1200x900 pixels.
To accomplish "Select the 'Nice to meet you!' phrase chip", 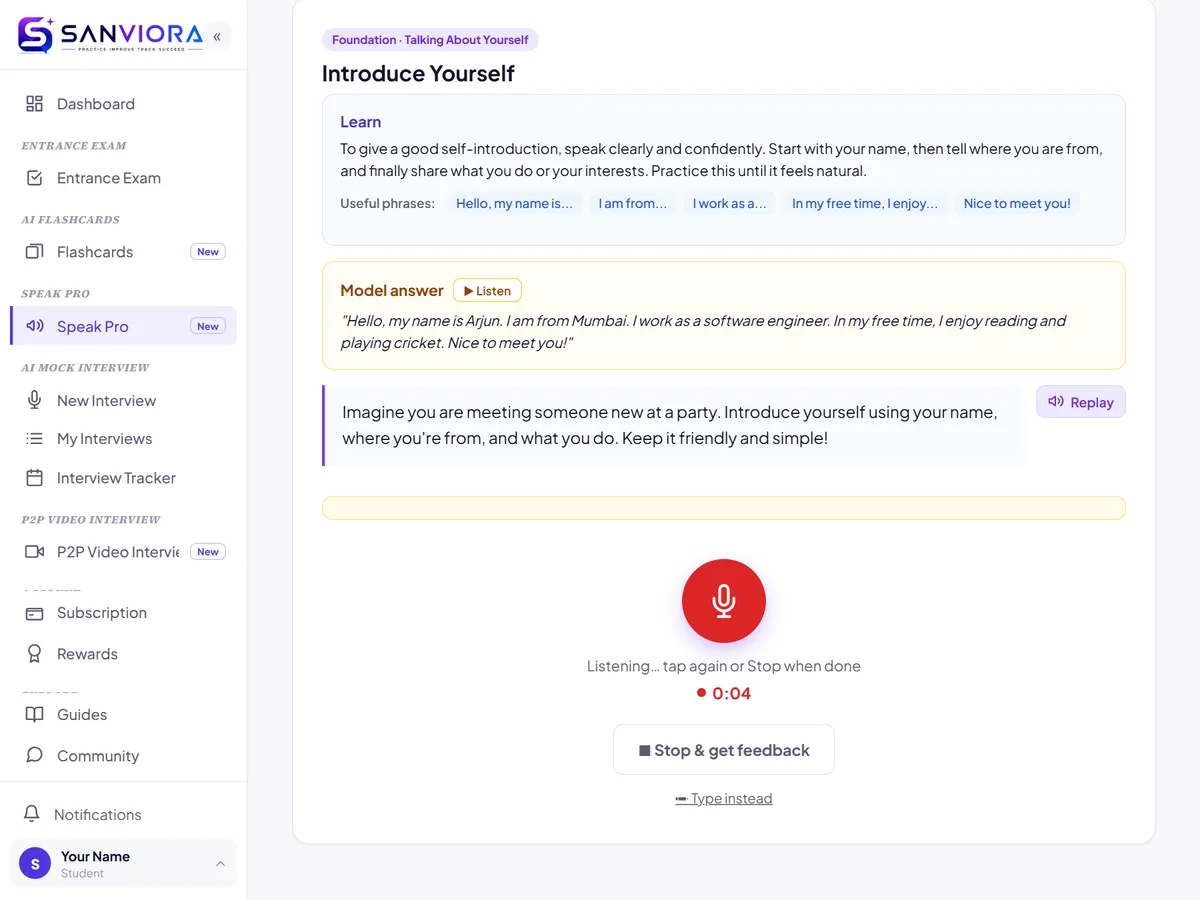I will click(1017, 203).
